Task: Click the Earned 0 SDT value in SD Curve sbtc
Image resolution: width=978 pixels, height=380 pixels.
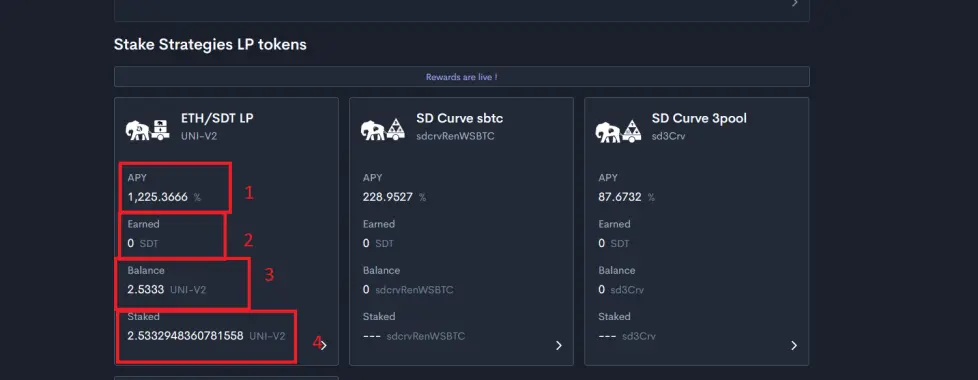Action: (378, 243)
